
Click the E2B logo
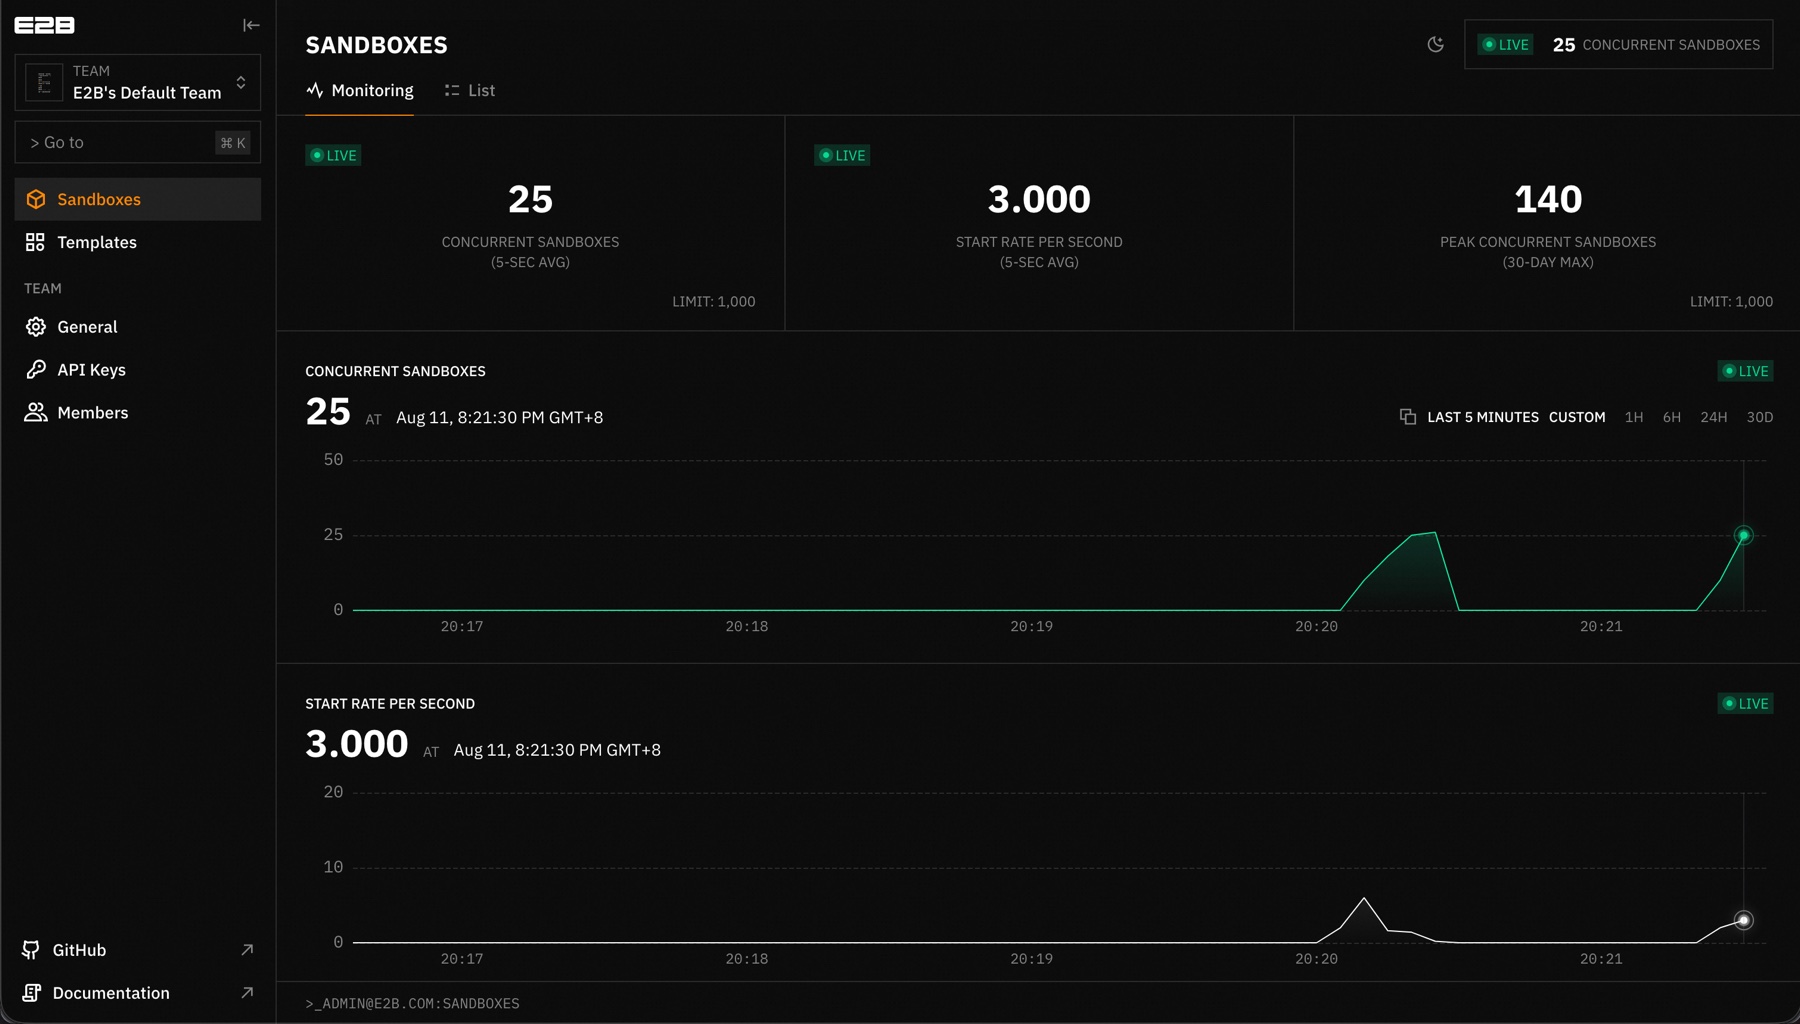tap(44, 25)
